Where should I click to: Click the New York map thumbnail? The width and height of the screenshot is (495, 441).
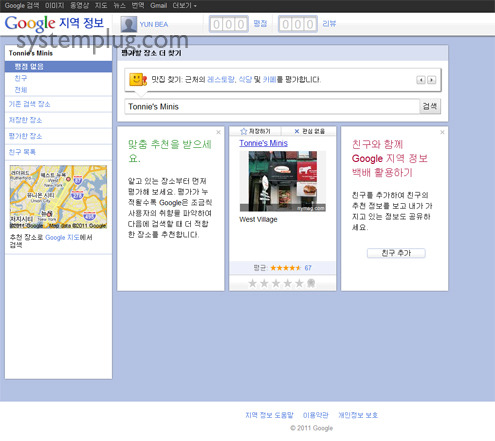tap(58, 197)
